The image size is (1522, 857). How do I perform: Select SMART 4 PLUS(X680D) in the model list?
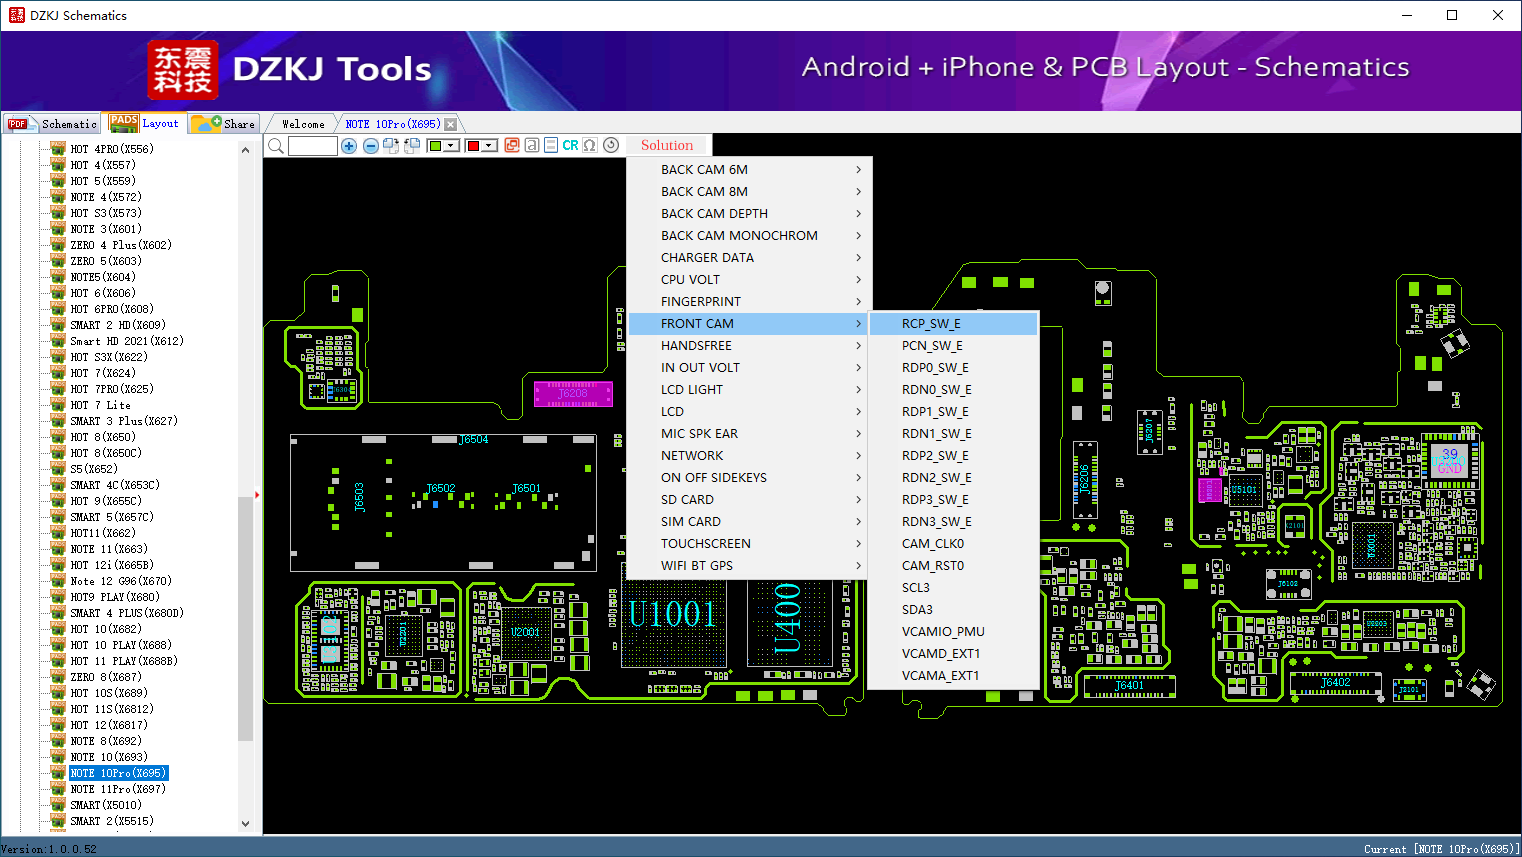127,613
